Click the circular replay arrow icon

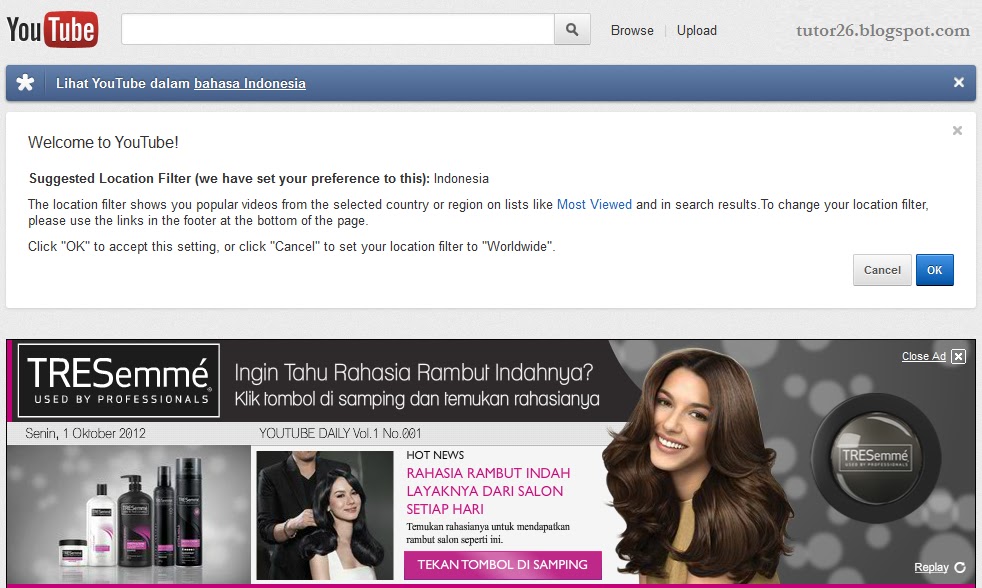pos(960,567)
